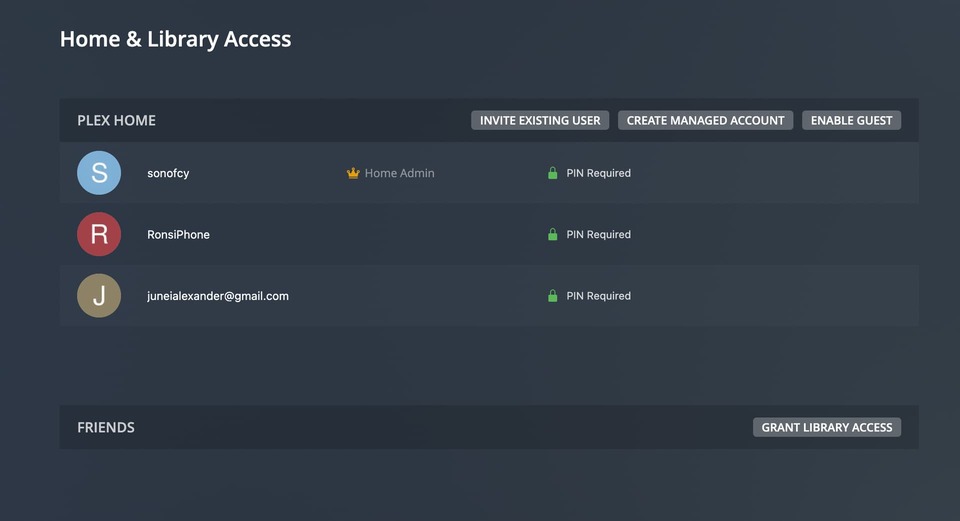This screenshot has width=960, height=521.
Task: Click juneialexander's green lock icon
Action: pos(552,296)
